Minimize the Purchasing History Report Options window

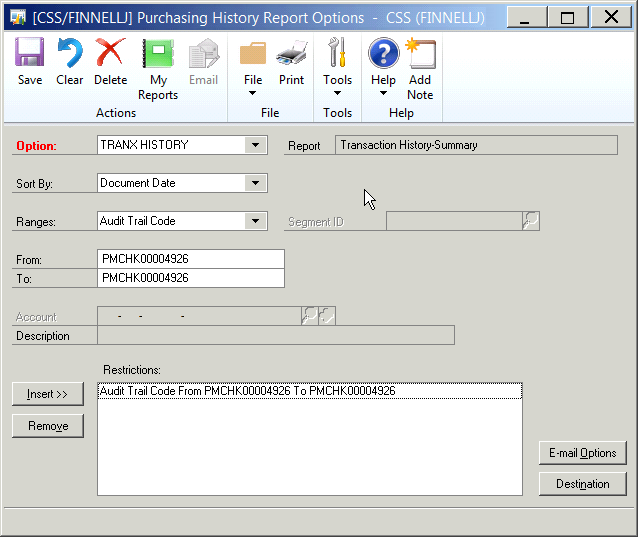[527, 17]
